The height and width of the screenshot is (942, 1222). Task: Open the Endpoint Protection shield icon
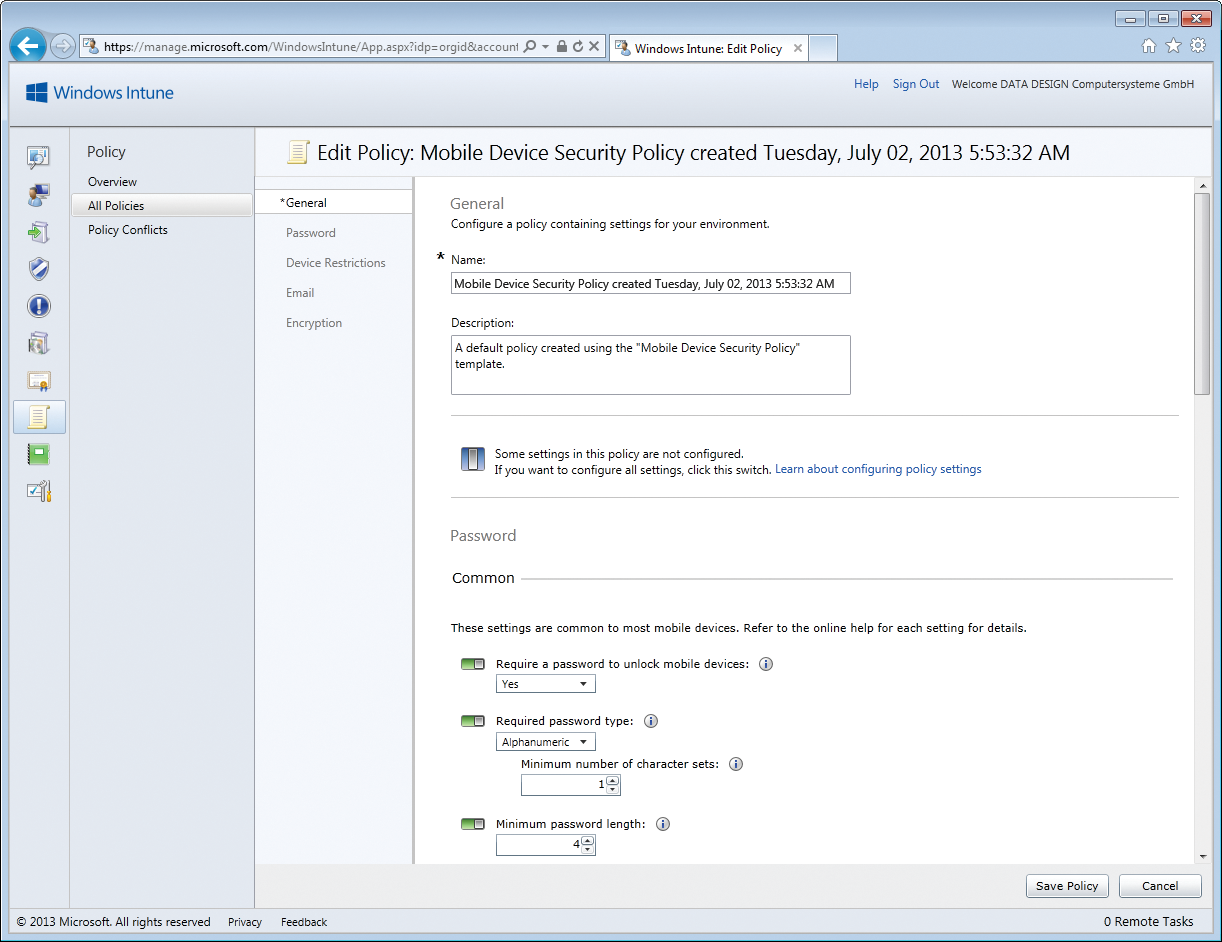39,269
